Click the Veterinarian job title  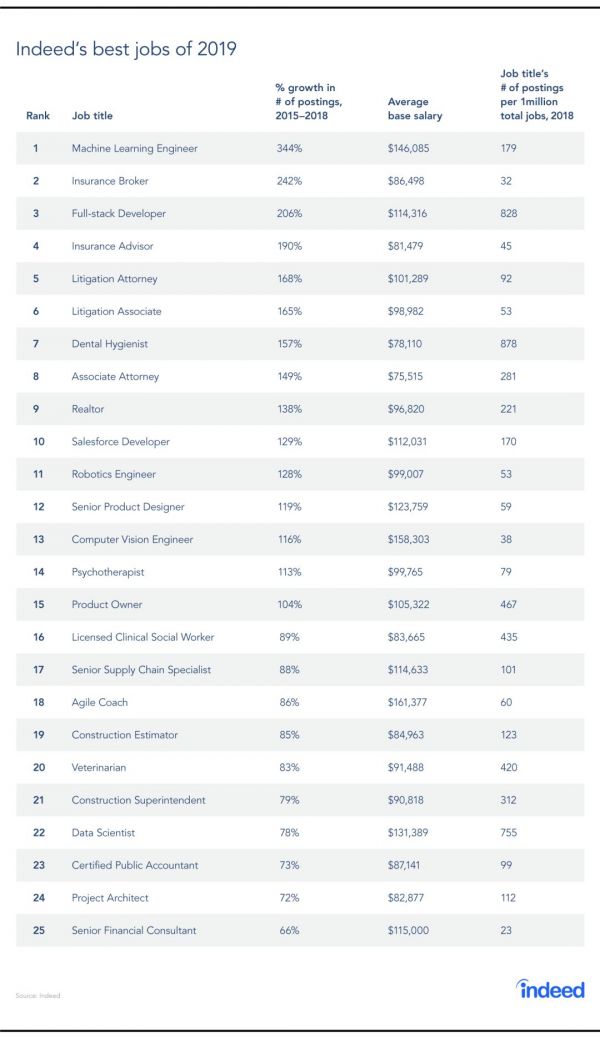[101, 767]
